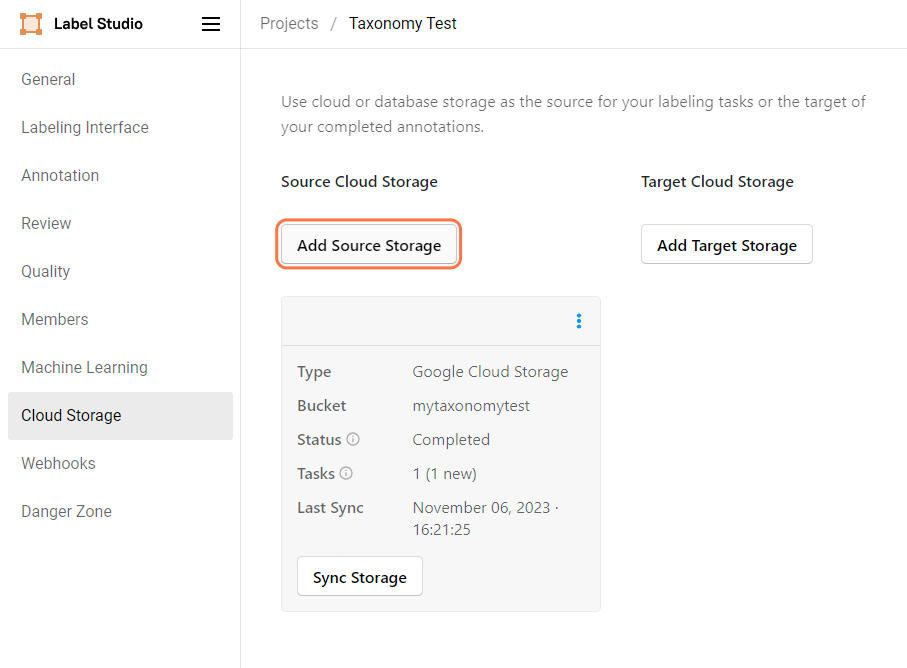Open the Labeling Interface settings
The image size is (907, 668).
click(84, 127)
